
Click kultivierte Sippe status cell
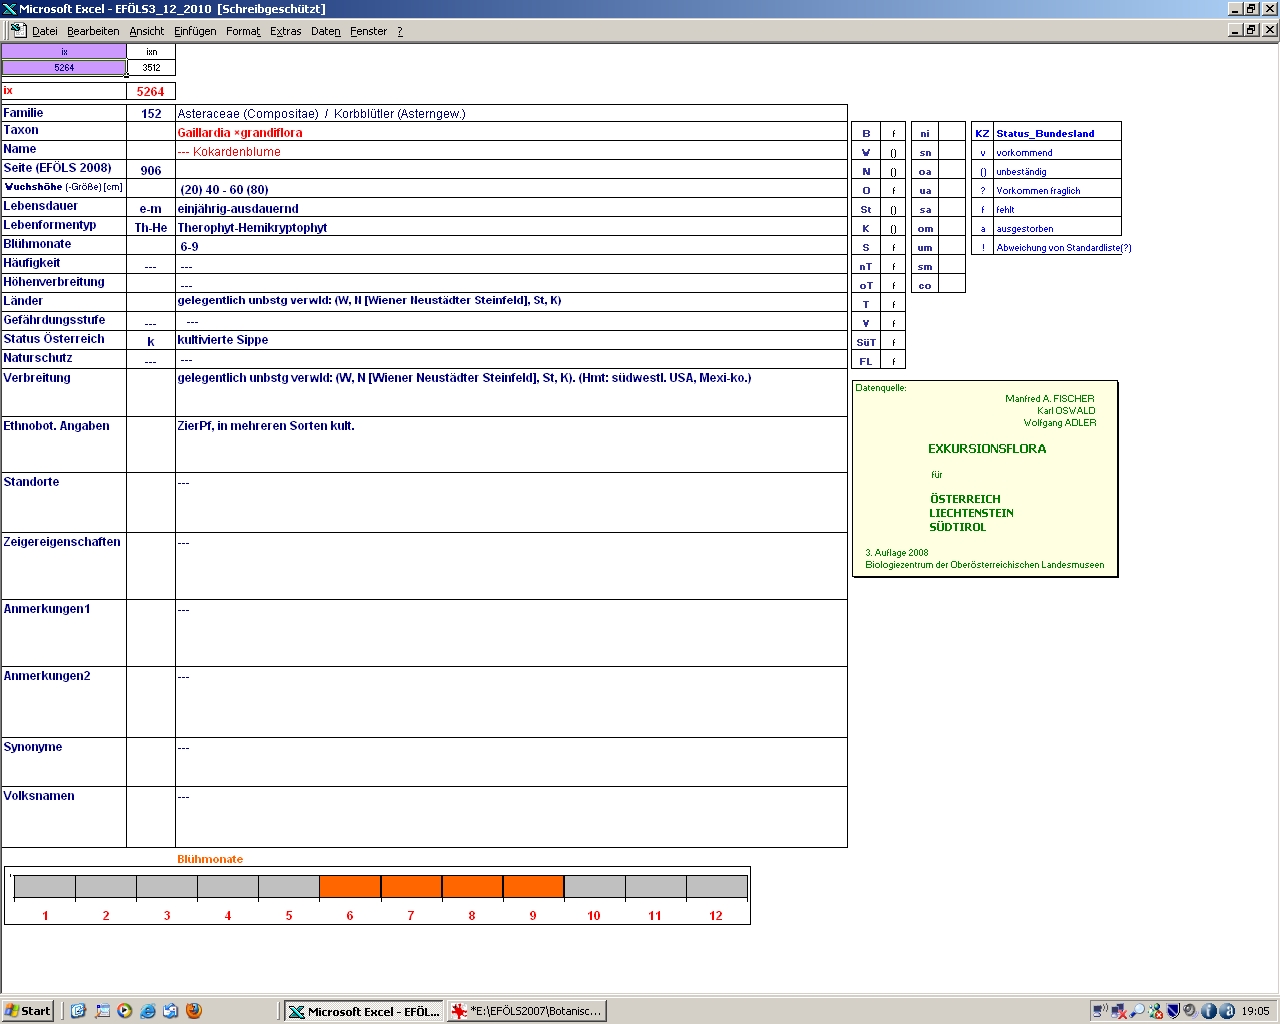click(511, 340)
